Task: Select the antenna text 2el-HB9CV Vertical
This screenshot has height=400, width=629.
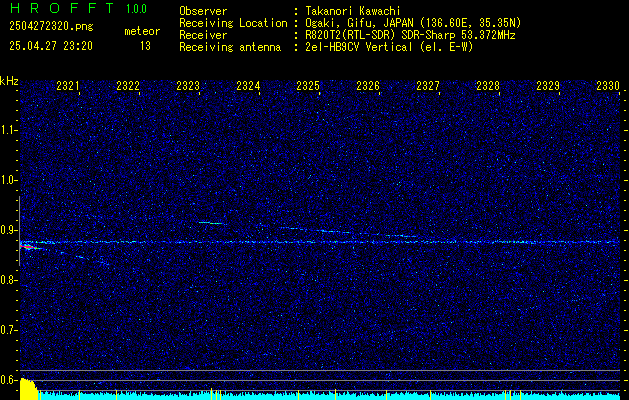Action: pyautogui.click(x=359, y=47)
